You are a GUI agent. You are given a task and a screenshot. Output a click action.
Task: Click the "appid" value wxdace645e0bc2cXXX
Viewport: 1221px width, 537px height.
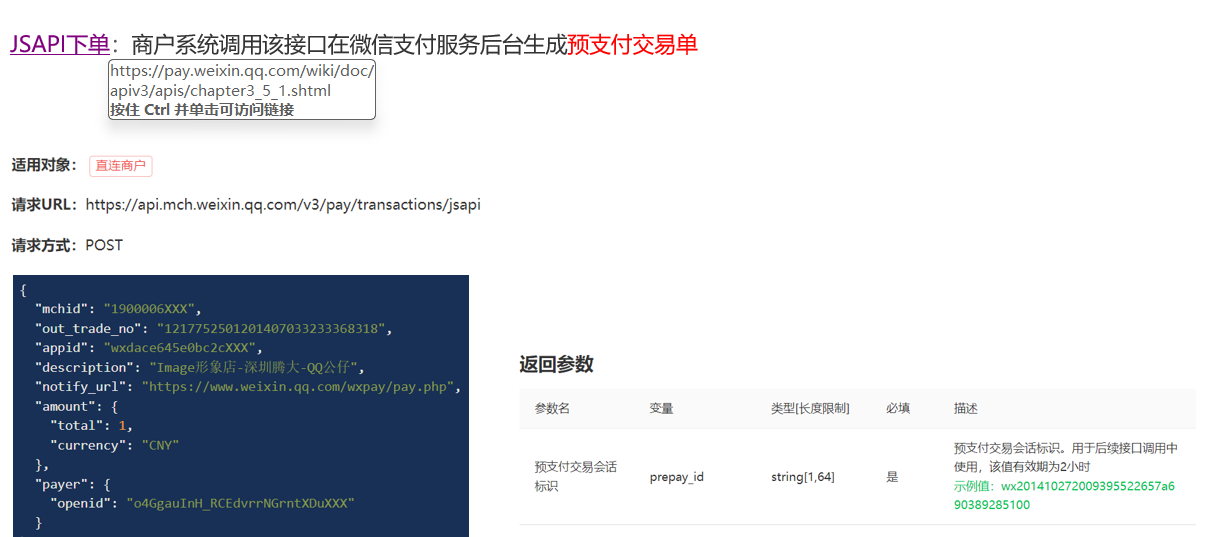click(182, 348)
